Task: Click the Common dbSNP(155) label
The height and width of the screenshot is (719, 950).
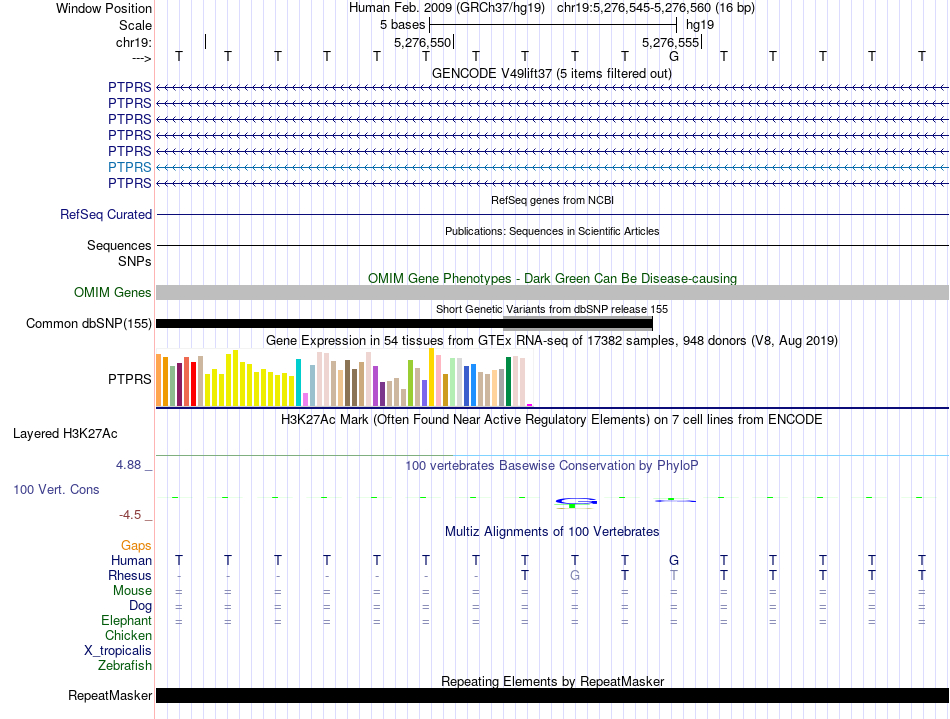Action: (x=88, y=323)
